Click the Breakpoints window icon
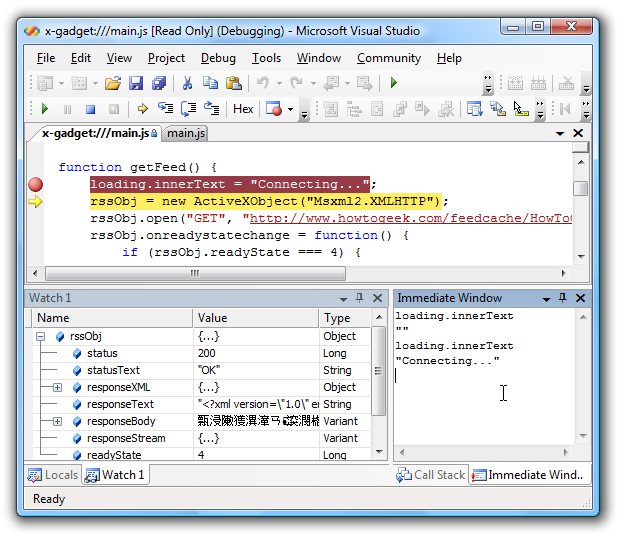618x534 pixels. click(274, 109)
